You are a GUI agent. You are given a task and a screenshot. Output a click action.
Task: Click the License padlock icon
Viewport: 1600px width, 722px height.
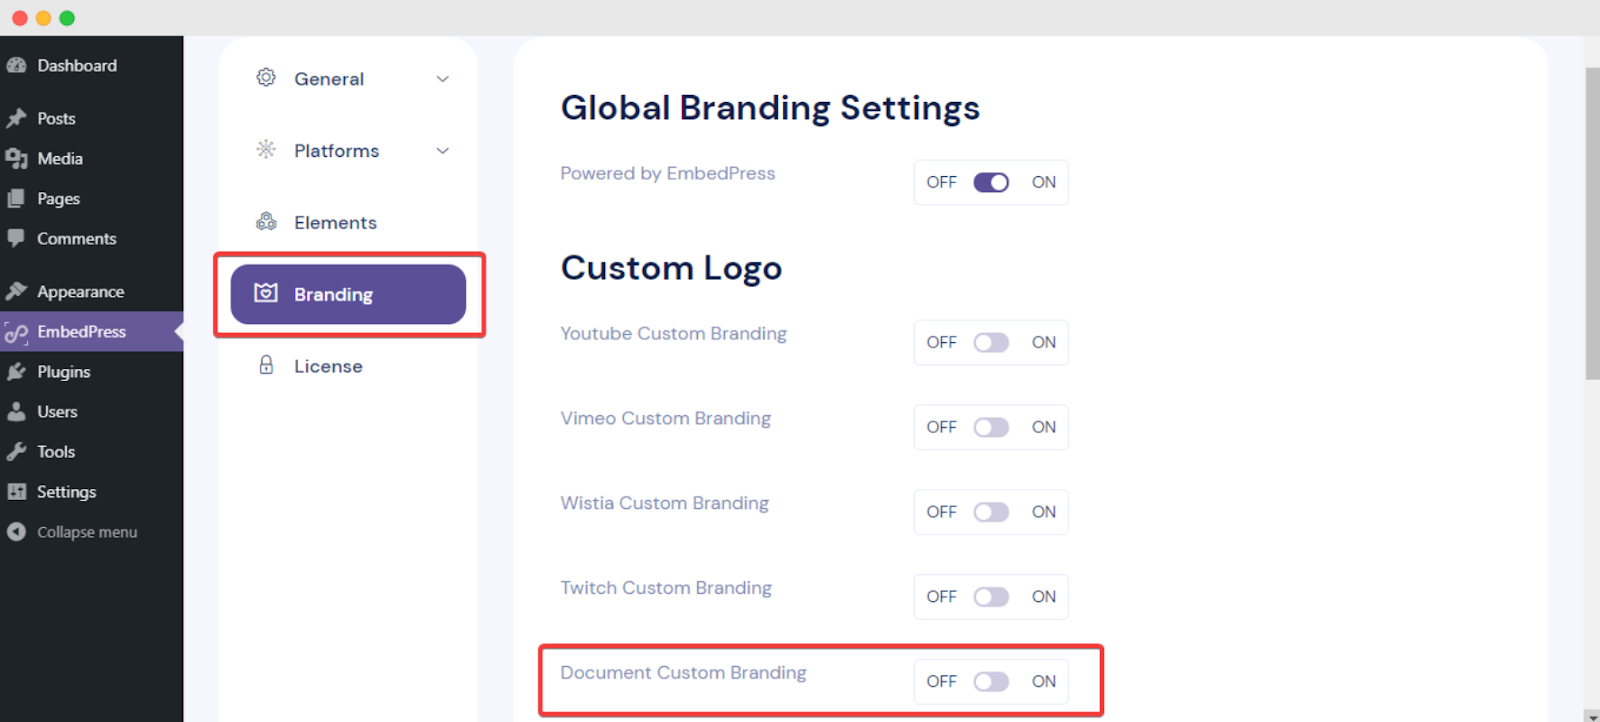click(x=266, y=365)
